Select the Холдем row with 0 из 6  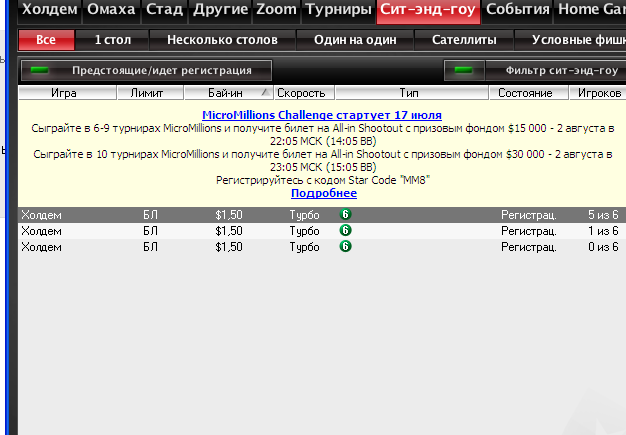pos(322,247)
